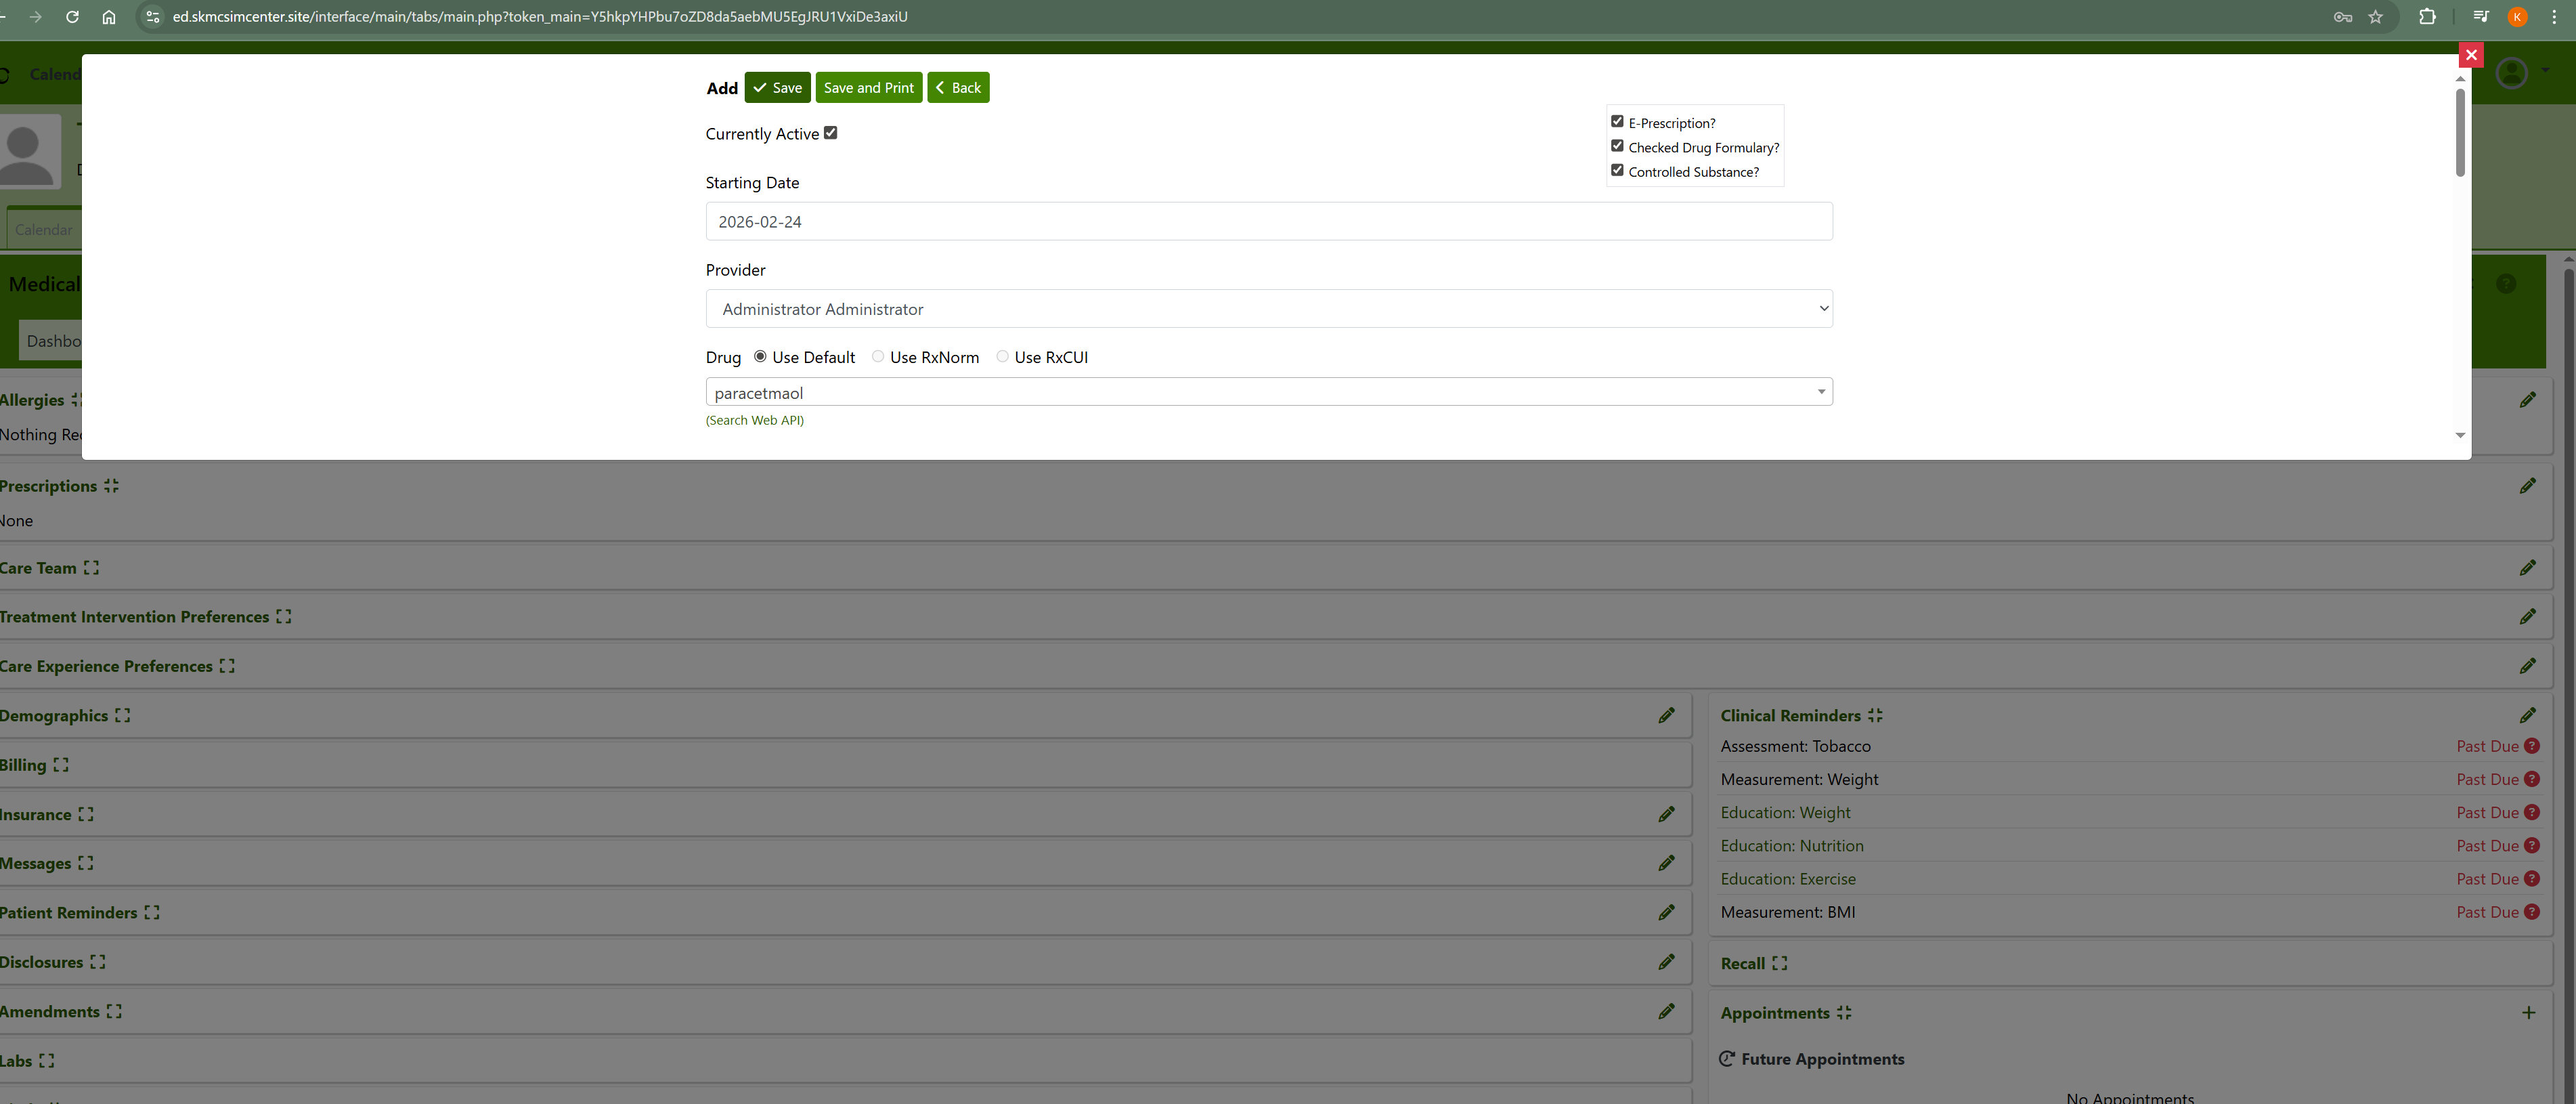2576x1104 pixels.
Task: Click the pencil edit icon for Demographics
Action: pos(1666,715)
